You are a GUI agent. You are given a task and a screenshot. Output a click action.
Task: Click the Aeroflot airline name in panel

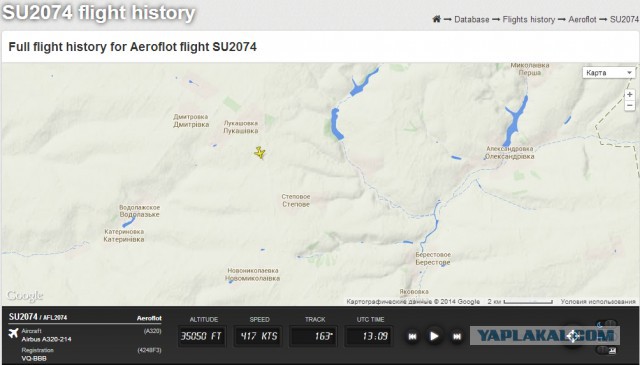tap(149, 318)
